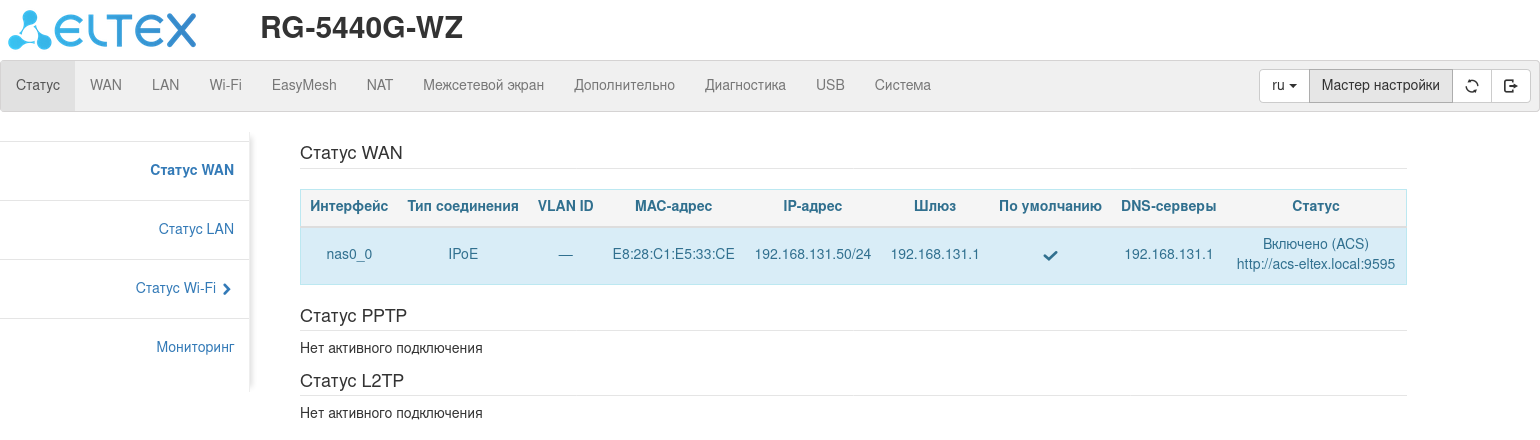
Task: Open the USB tab
Action: coord(830,86)
